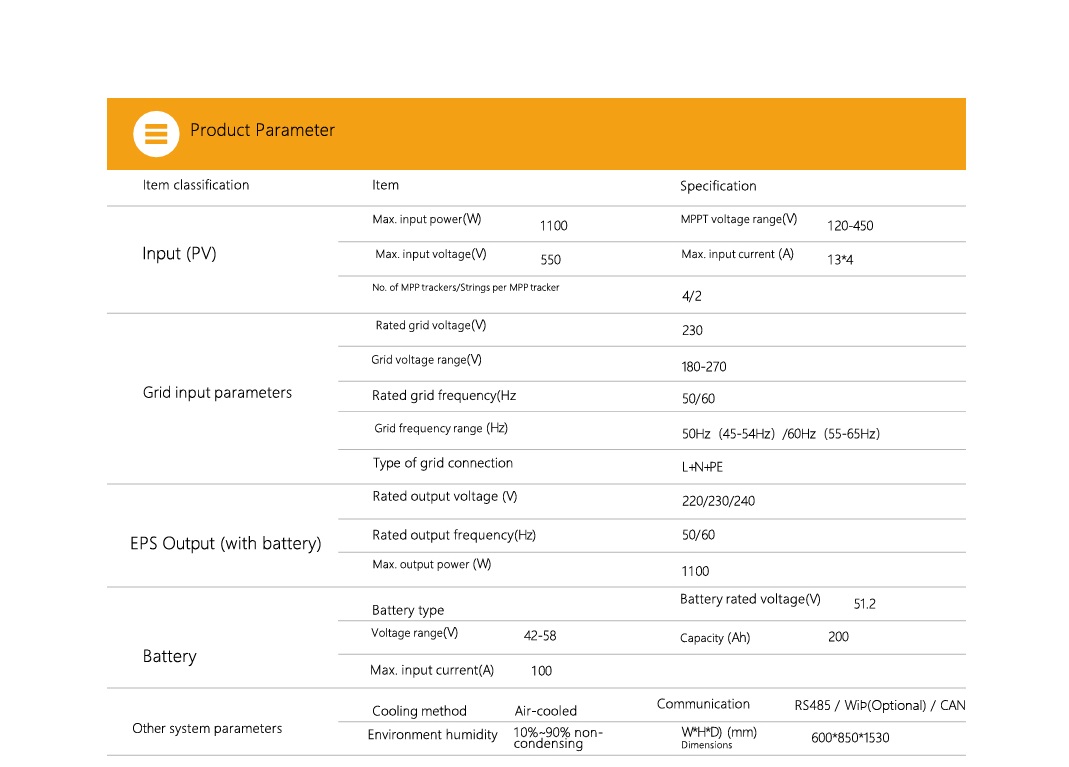Select the Specification column header
Screen dimensions: 1069x767
pyautogui.click(x=718, y=186)
